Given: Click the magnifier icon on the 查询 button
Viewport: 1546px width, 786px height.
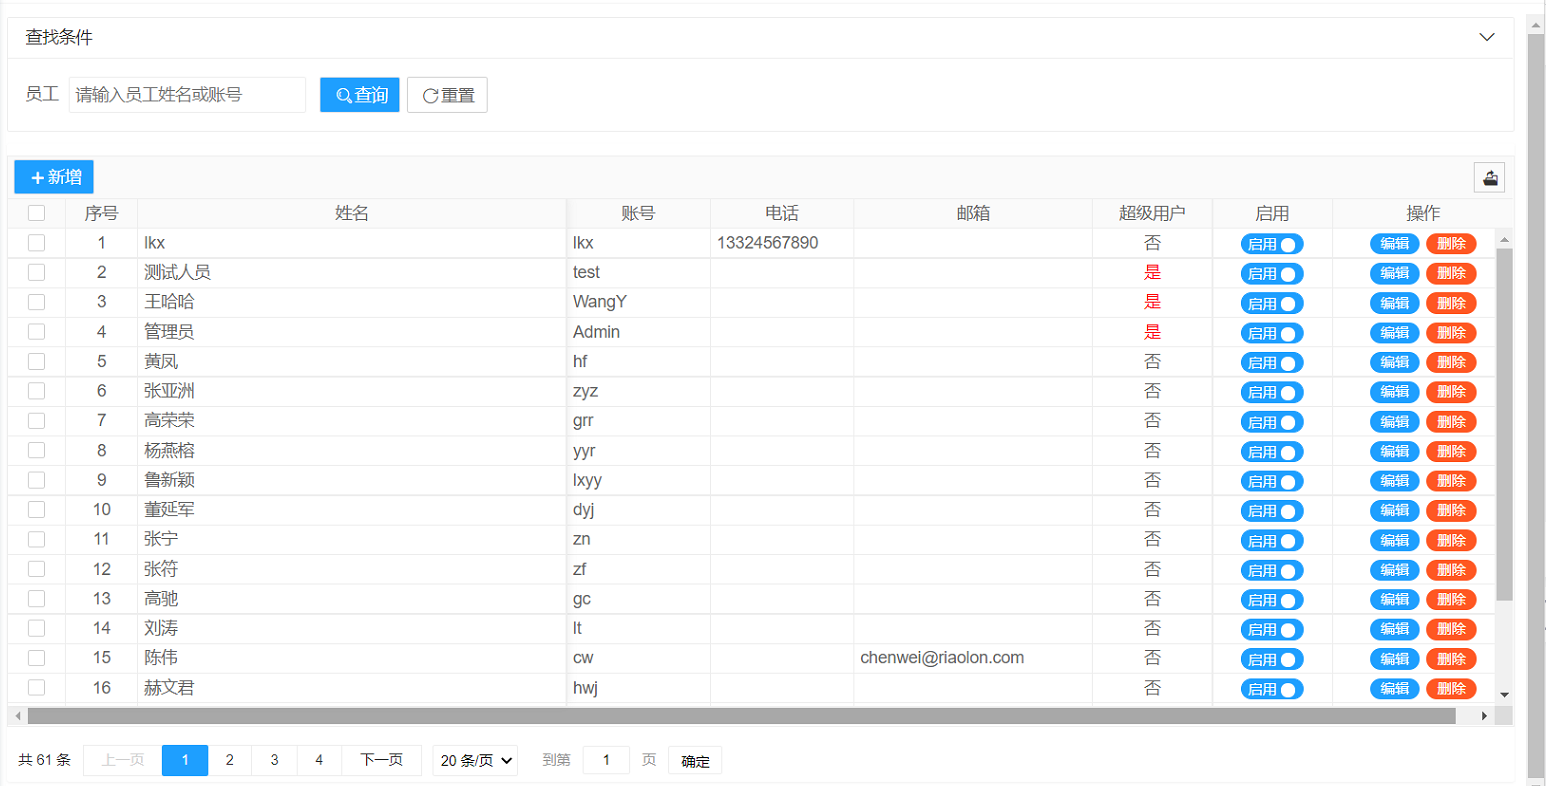Looking at the screenshot, I should tap(344, 95).
